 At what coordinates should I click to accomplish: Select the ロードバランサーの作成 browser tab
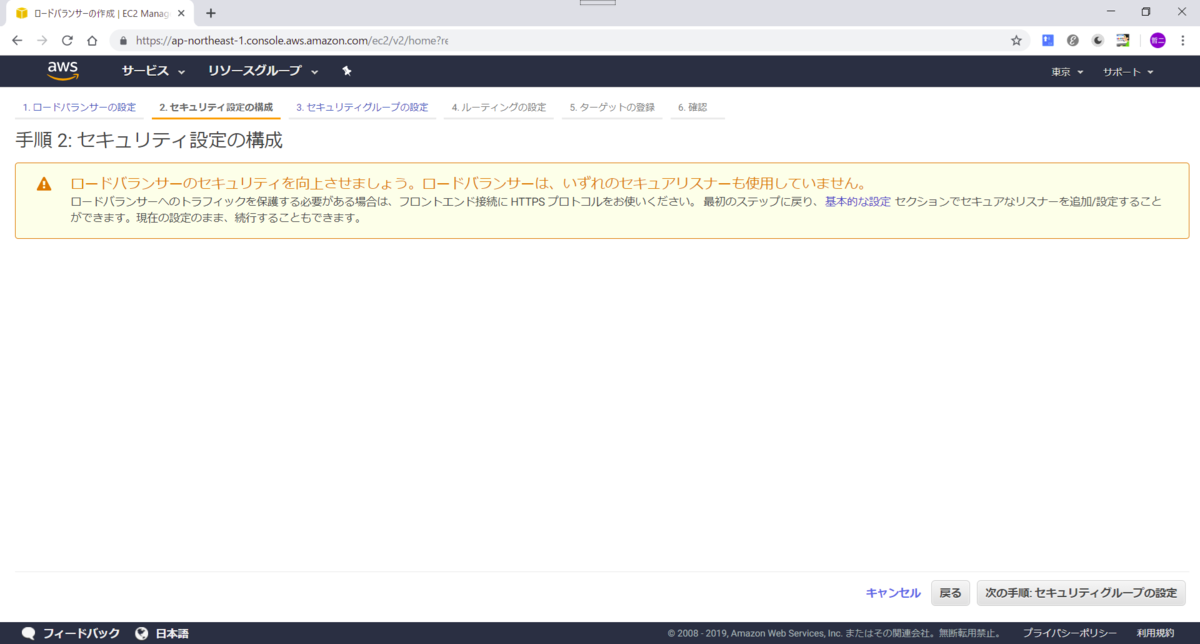pos(90,14)
